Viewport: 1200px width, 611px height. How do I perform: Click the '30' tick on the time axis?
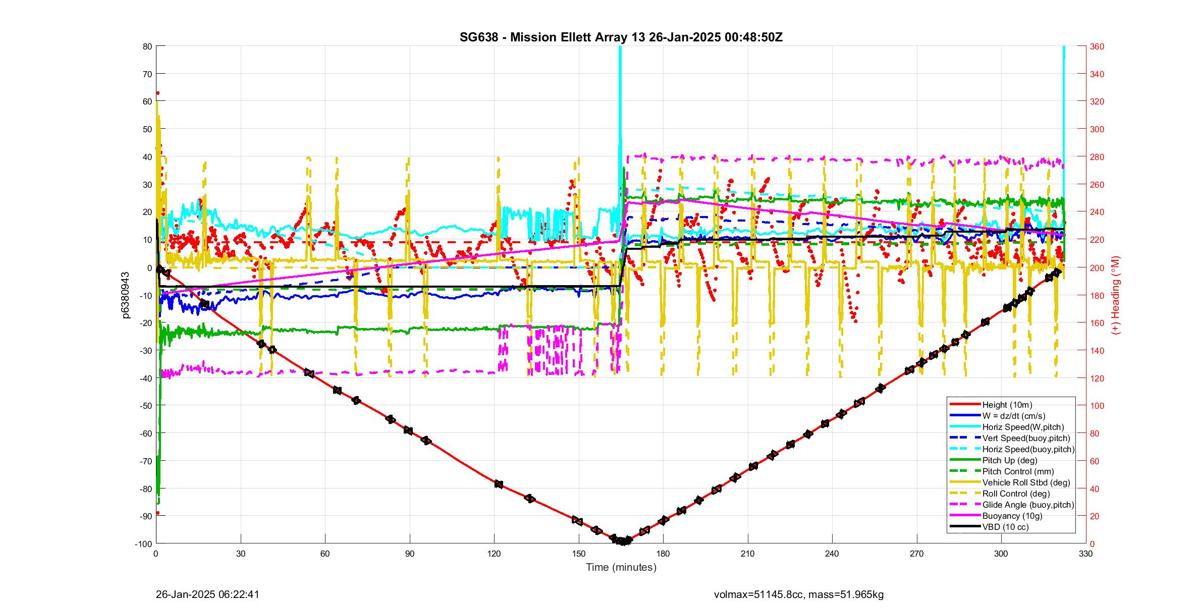(240, 552)
